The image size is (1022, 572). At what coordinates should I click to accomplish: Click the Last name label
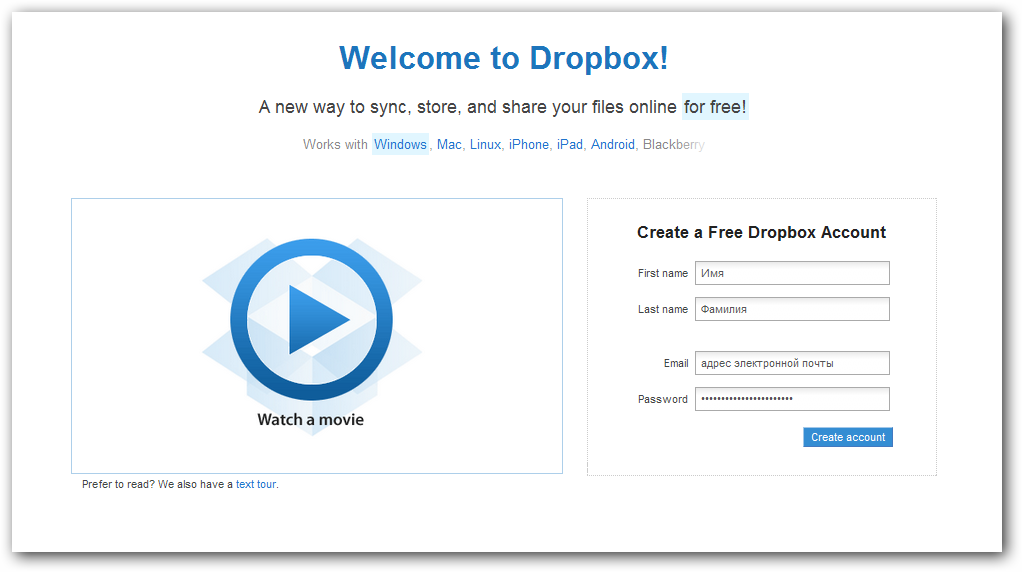[663, 309]
